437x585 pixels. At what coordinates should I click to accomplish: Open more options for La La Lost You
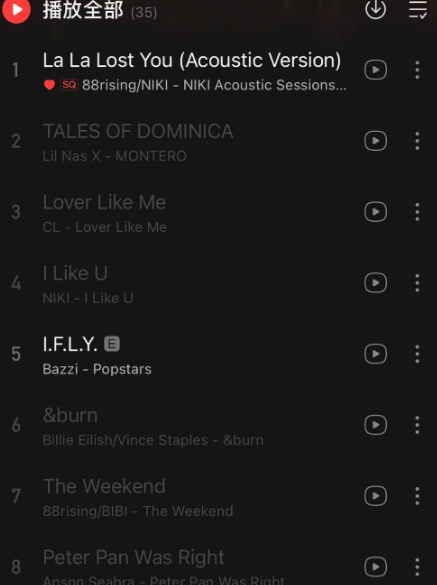pyautogui.click(x=417, y=70)
